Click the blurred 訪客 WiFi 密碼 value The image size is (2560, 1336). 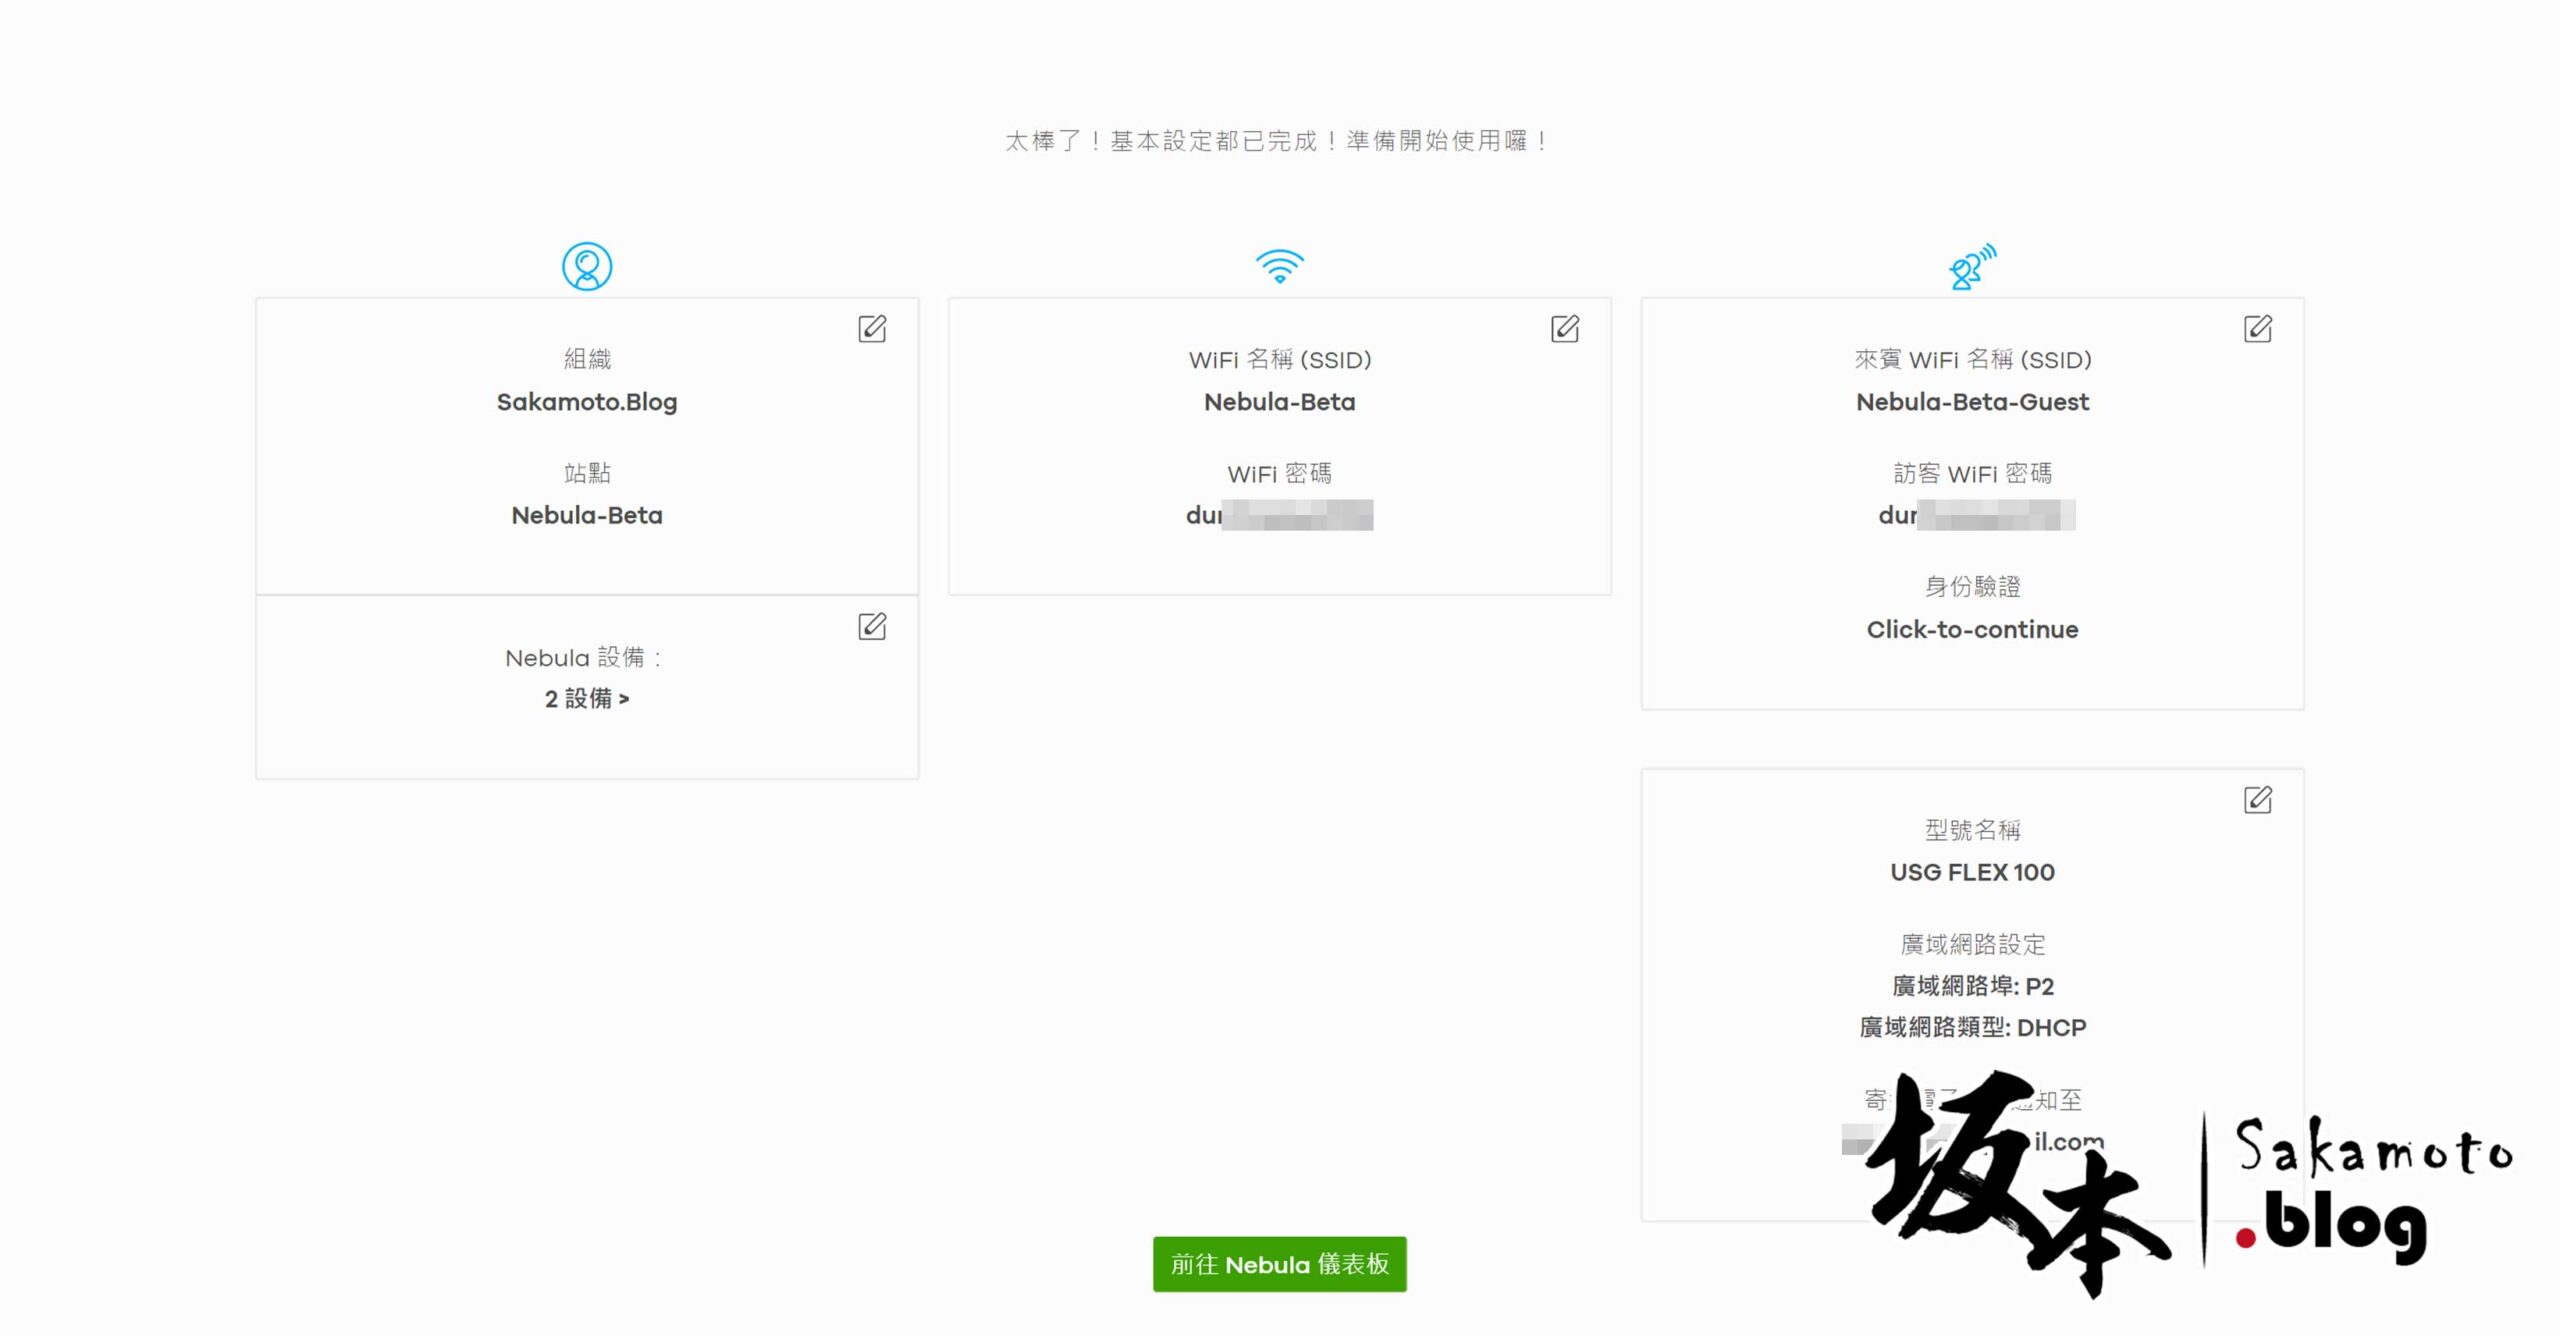point(1976,515)
